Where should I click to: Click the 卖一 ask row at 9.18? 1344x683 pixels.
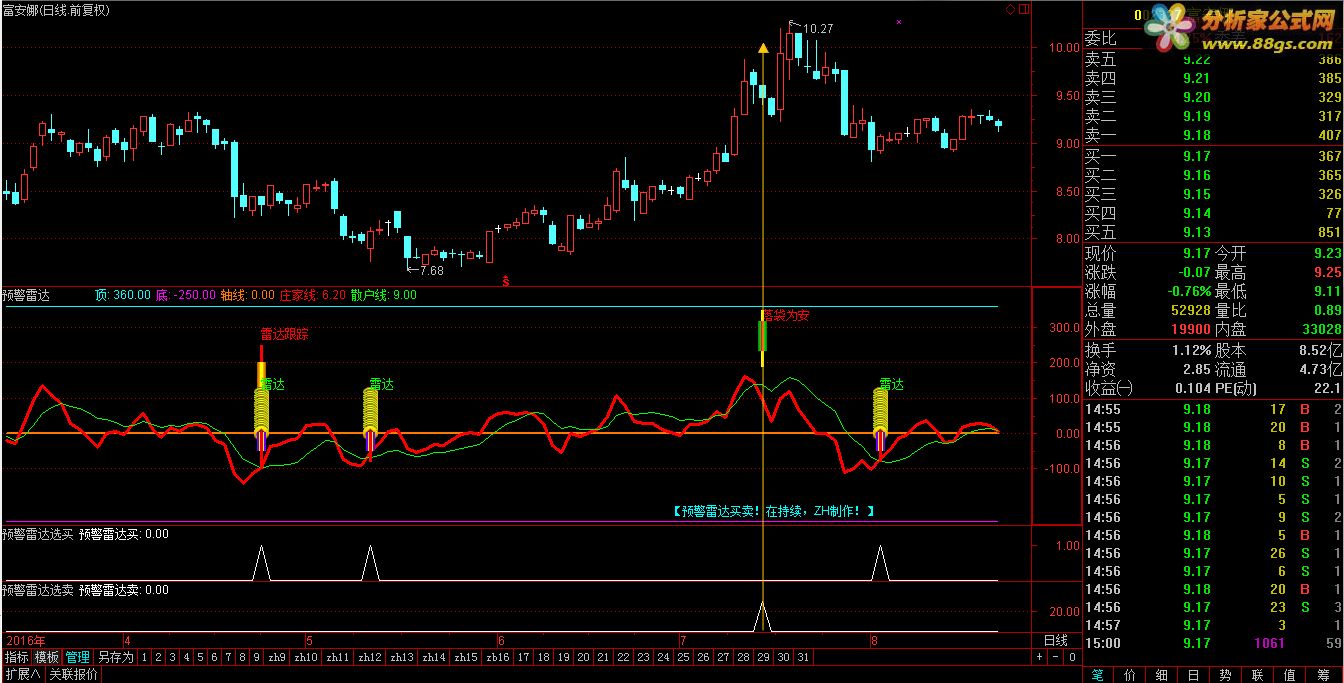coord(1213,135)
